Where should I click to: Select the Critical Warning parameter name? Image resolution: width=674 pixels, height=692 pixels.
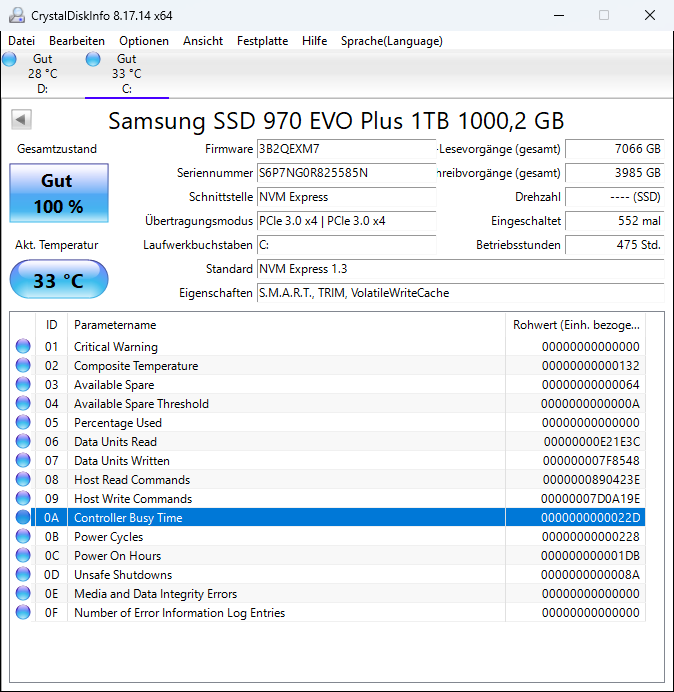pos(116,347)
